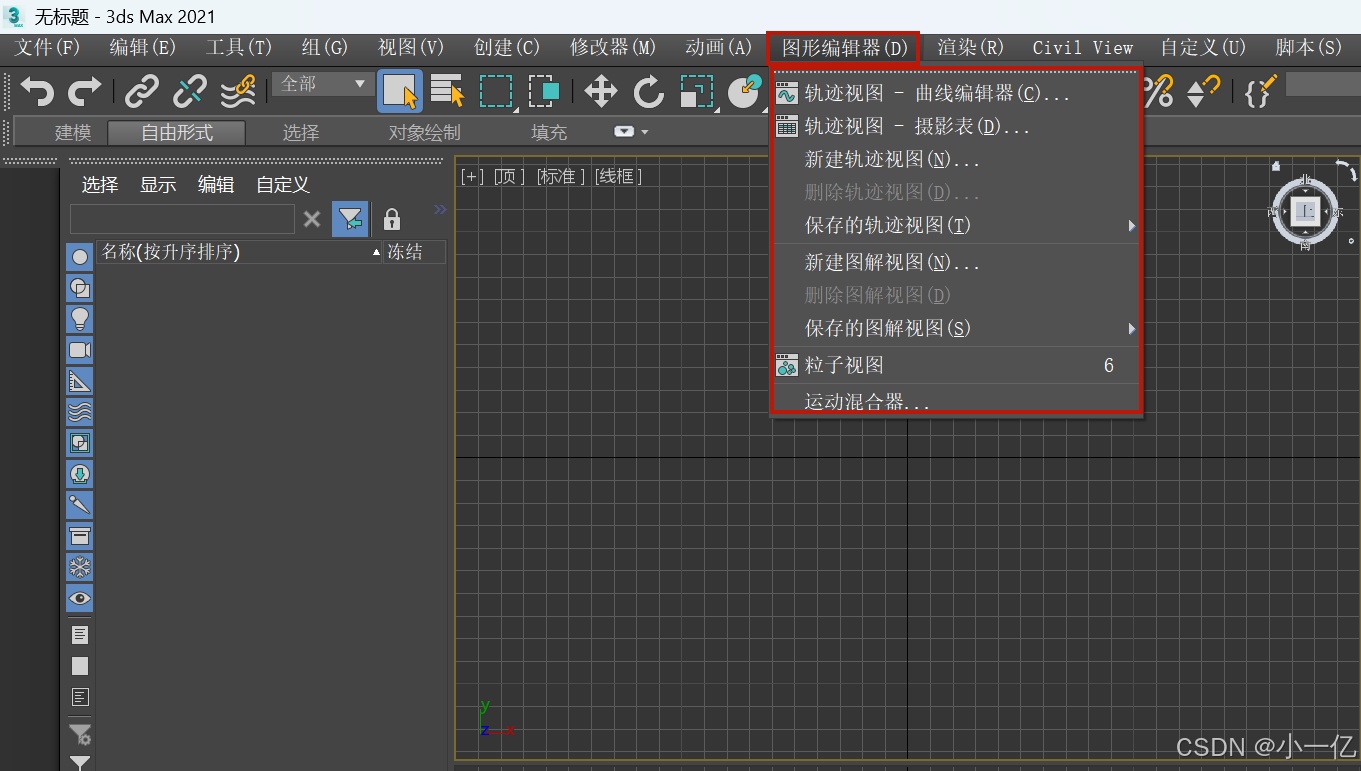Open scene explorer 自定义 menu

tap(283, 185)
